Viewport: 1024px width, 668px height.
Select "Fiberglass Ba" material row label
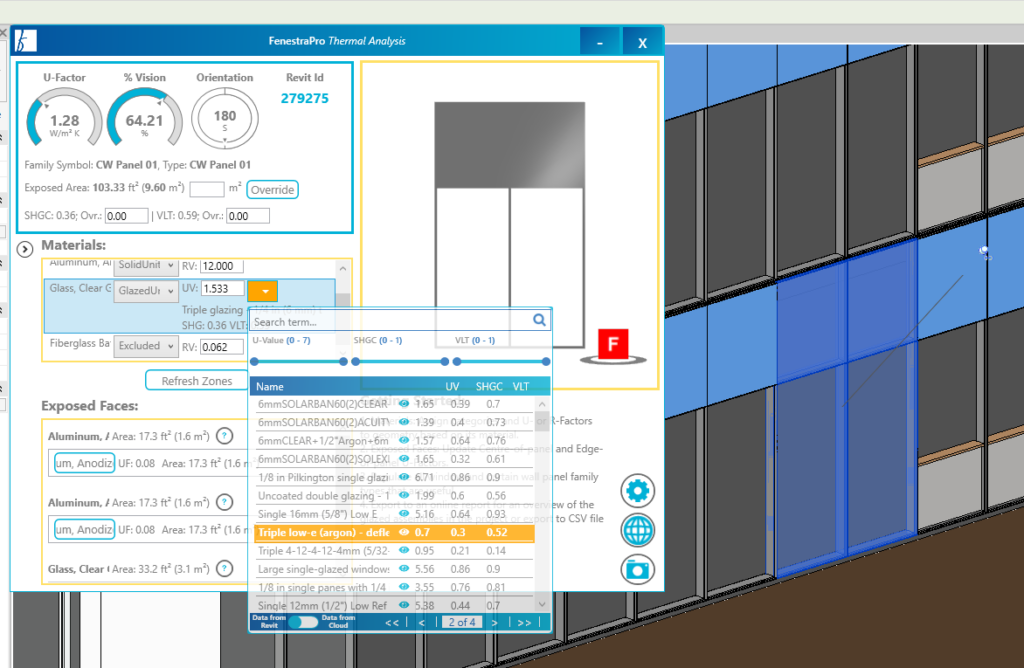(80, 343)
